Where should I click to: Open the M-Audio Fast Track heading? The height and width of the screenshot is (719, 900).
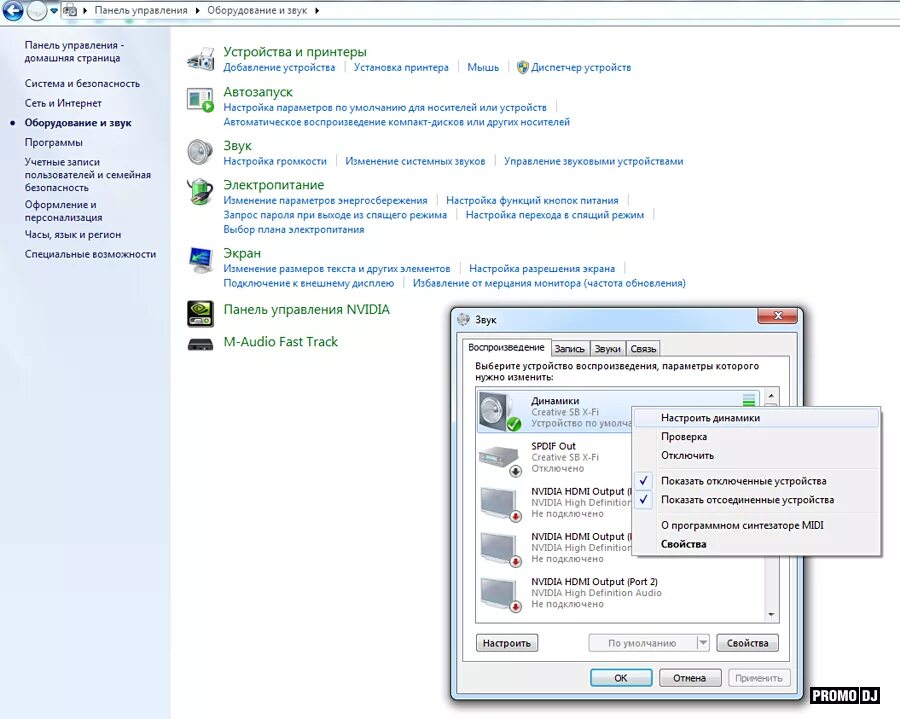click(x=281, y=341)
